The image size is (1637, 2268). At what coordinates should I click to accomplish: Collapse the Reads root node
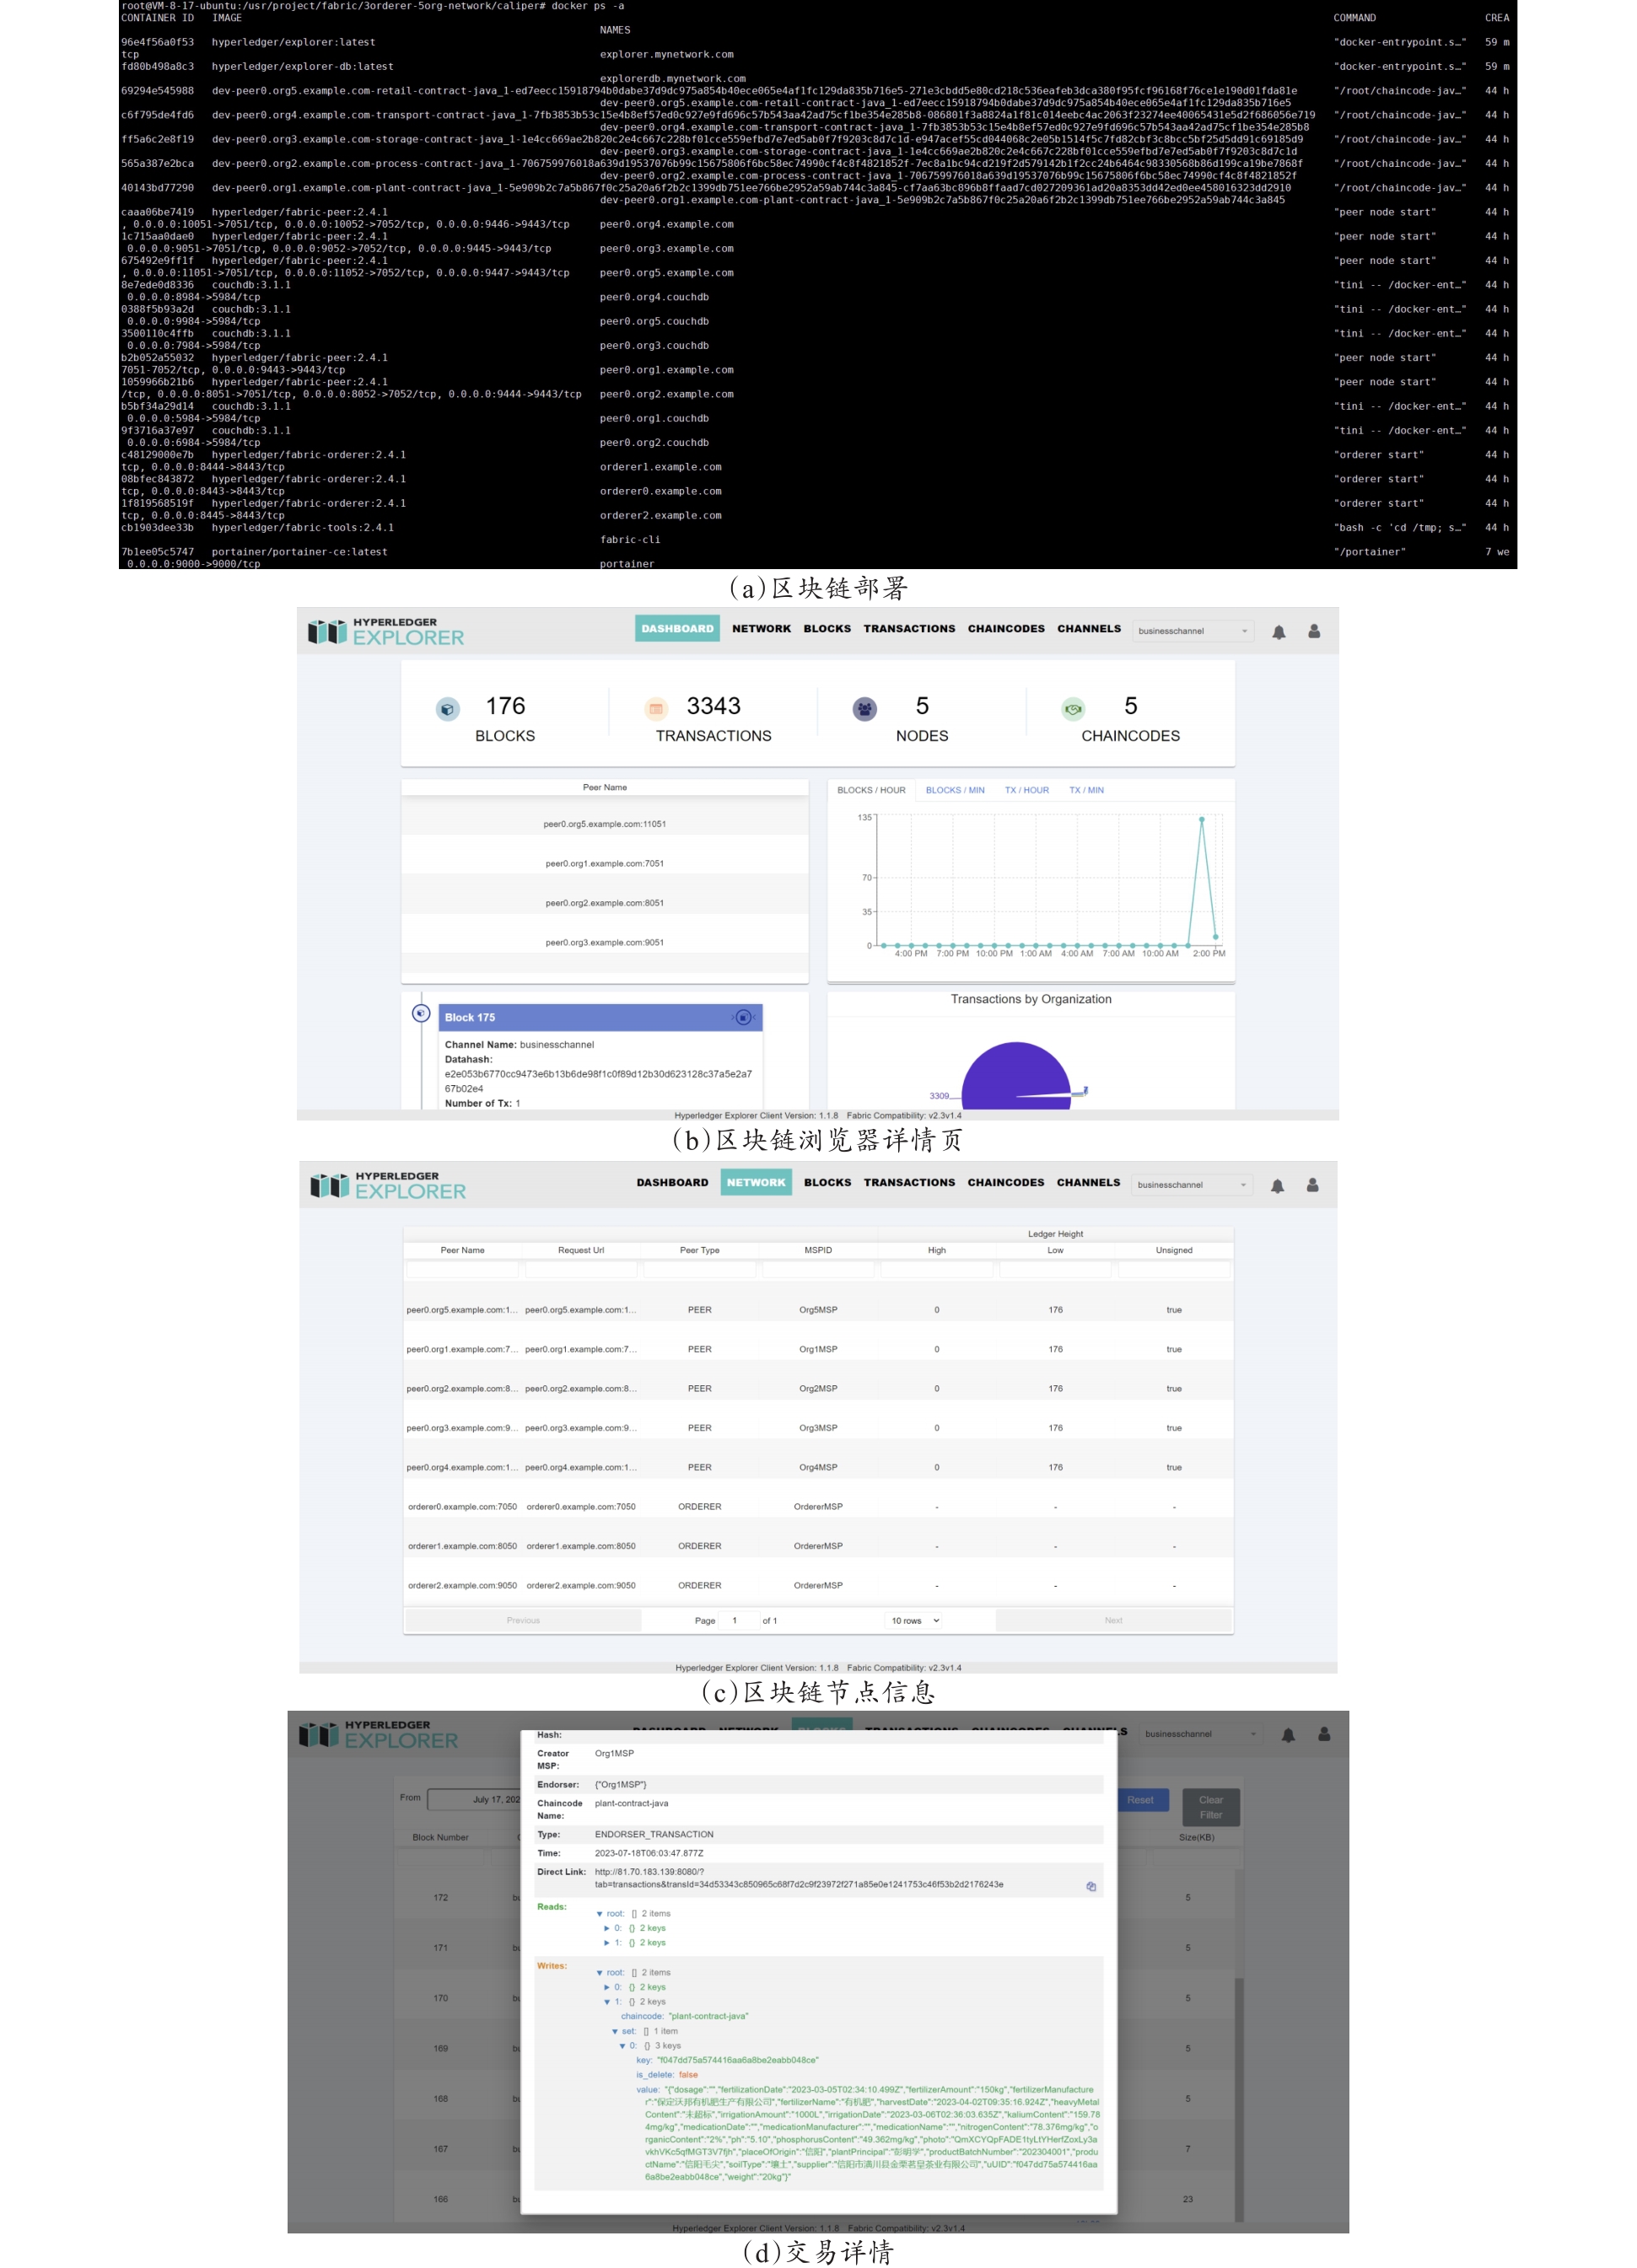[600, 1914]
